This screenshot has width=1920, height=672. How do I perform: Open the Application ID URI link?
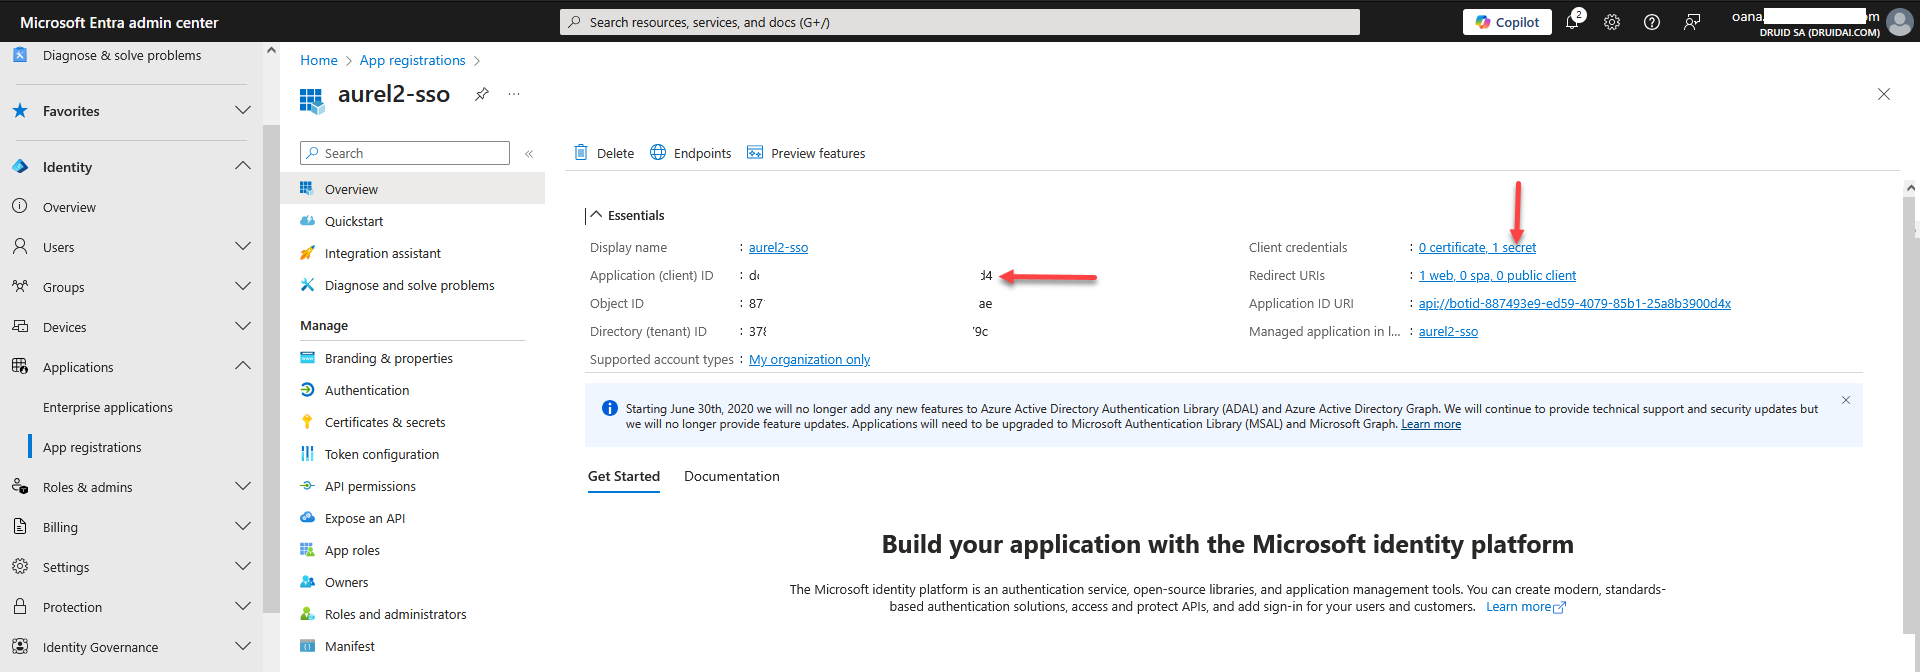(x=1575, y=303)
